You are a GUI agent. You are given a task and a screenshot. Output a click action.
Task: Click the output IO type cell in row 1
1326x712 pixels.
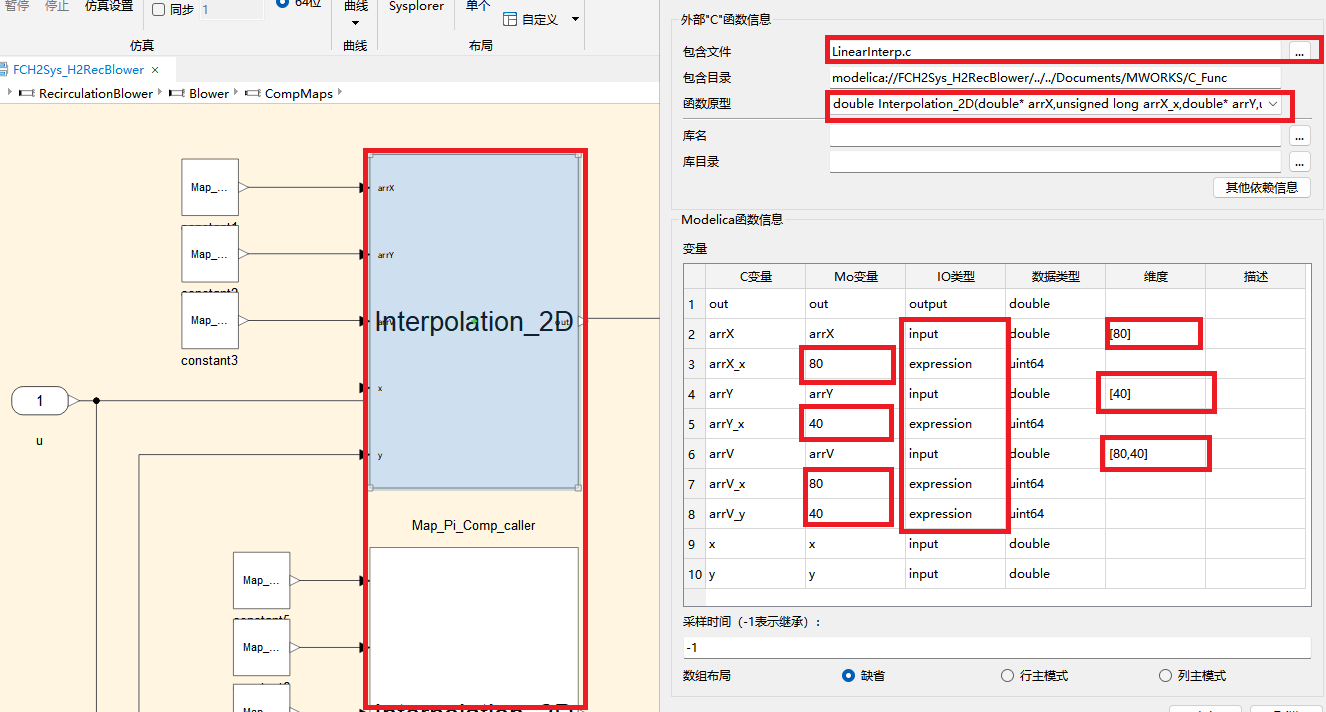point(955,304)
